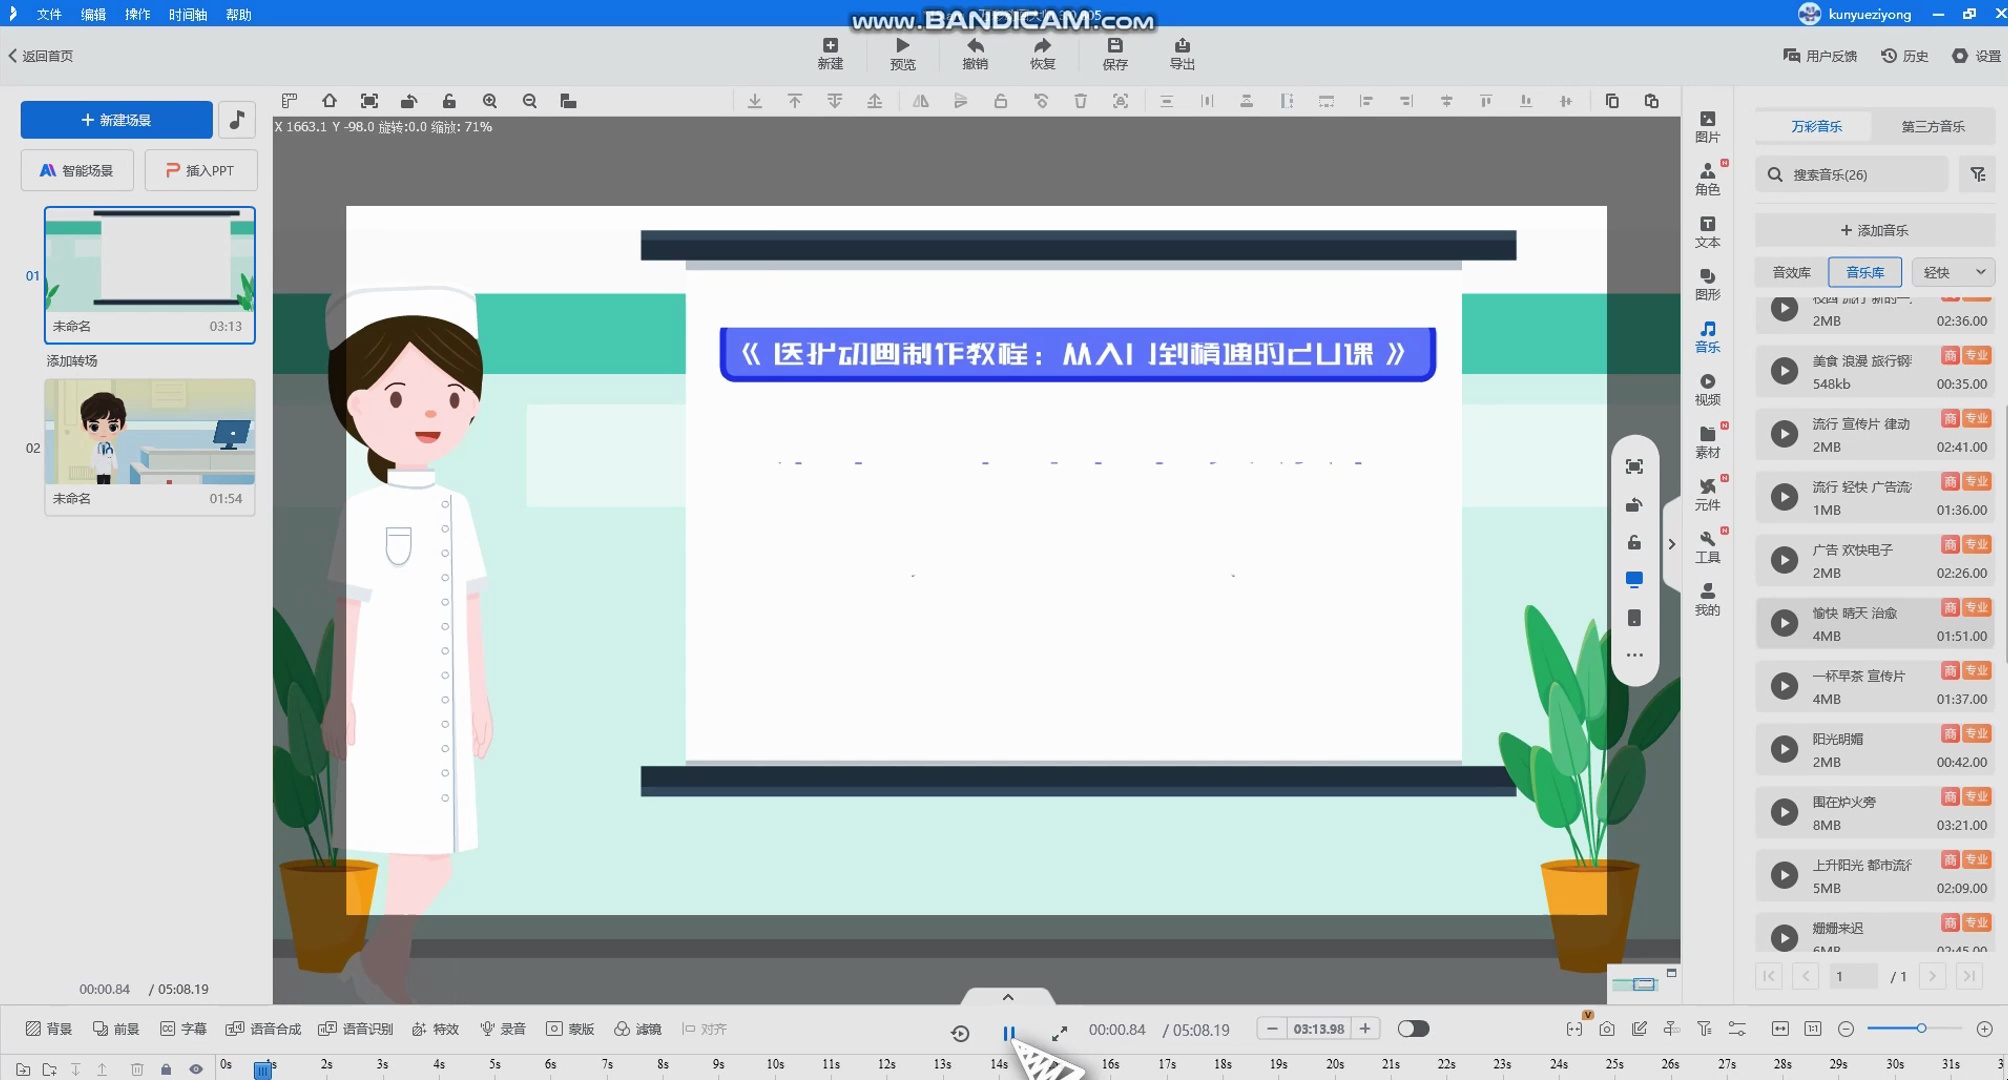Click the 新建 new project toolbar icon
The height and width of the screenshot is (1080, 2008).
tap(830, 53)
